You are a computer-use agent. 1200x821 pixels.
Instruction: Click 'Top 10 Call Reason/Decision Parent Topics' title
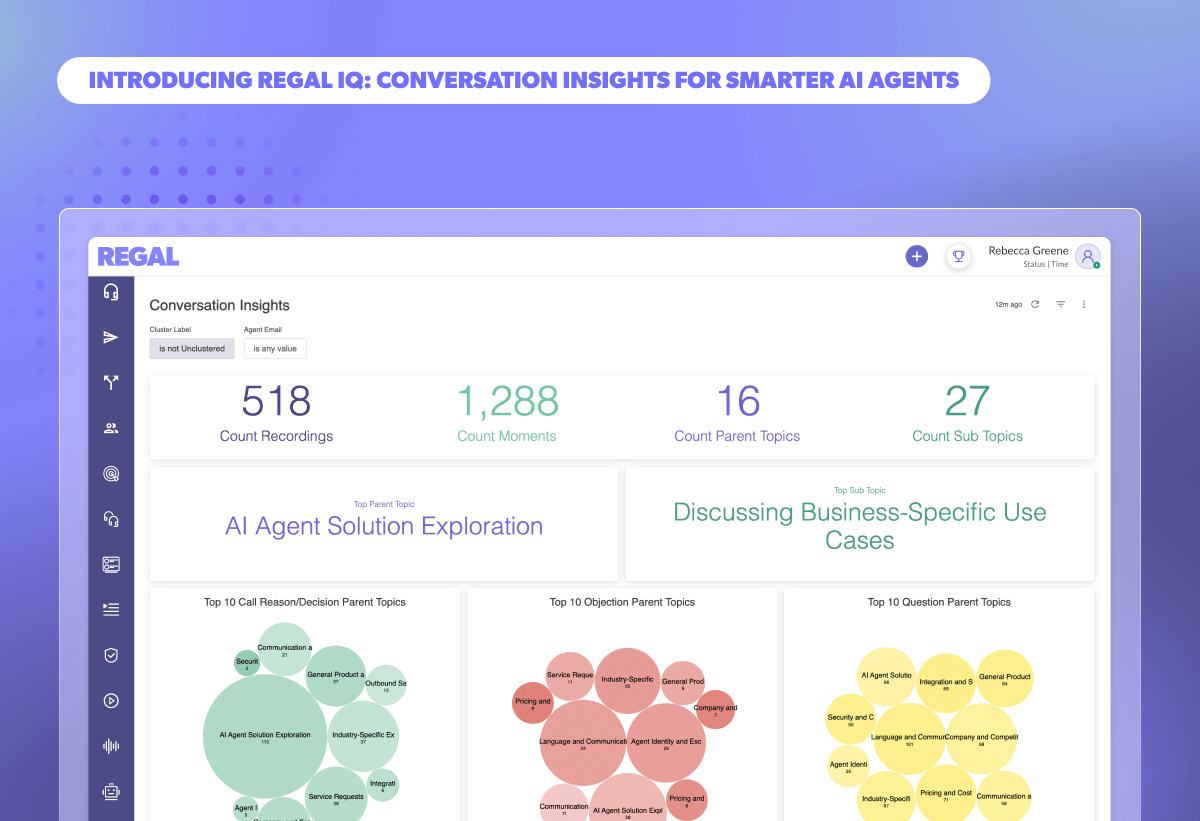coord(305,602)
